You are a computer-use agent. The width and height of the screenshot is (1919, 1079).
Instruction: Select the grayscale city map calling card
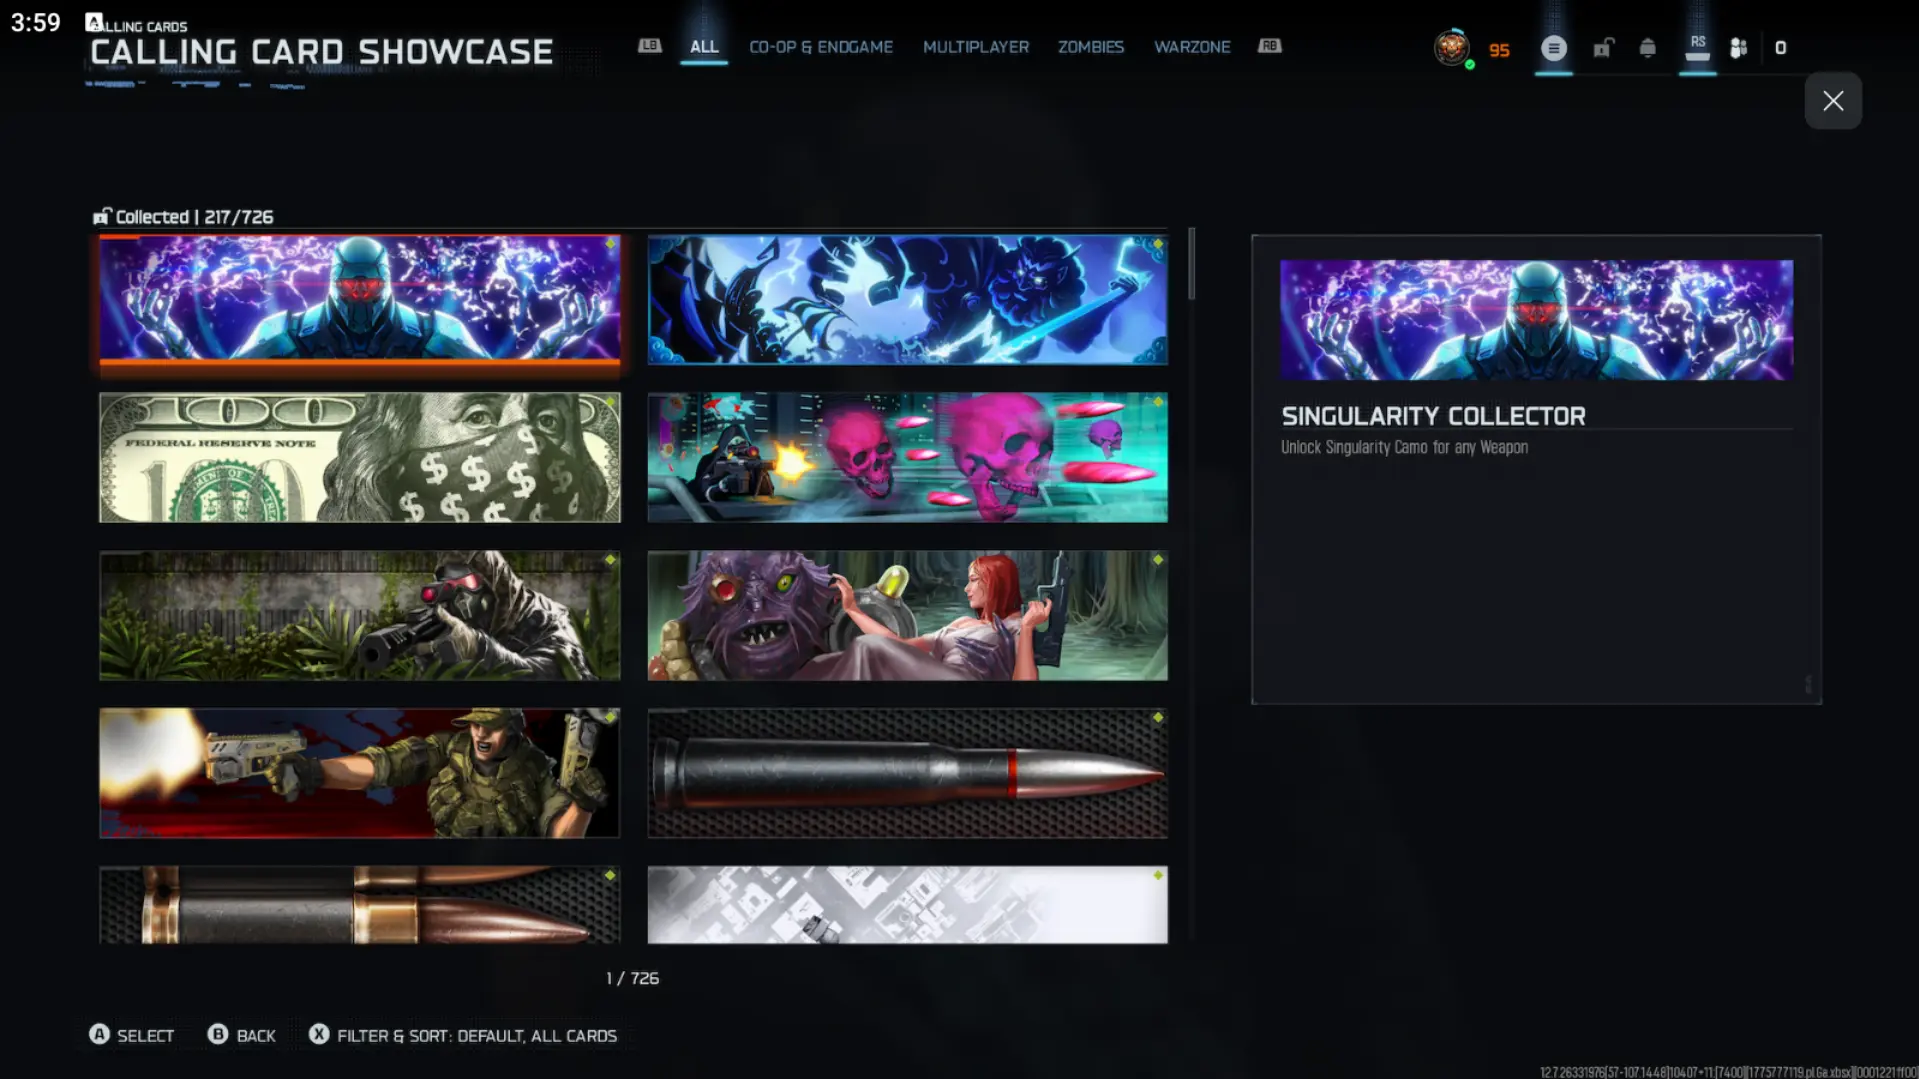coord(908,904)
